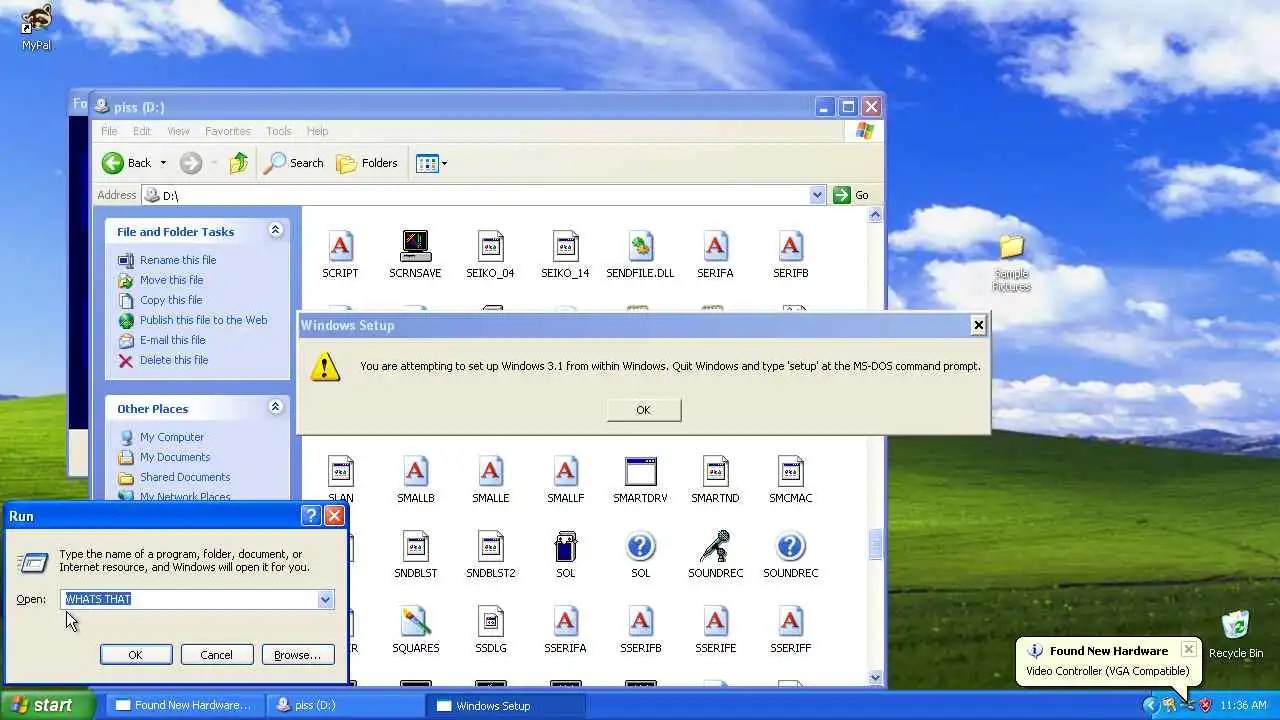This screenshot has height=720, width=1280.
Task: Open the Favorites menu
Action: (x=228, y=131)
